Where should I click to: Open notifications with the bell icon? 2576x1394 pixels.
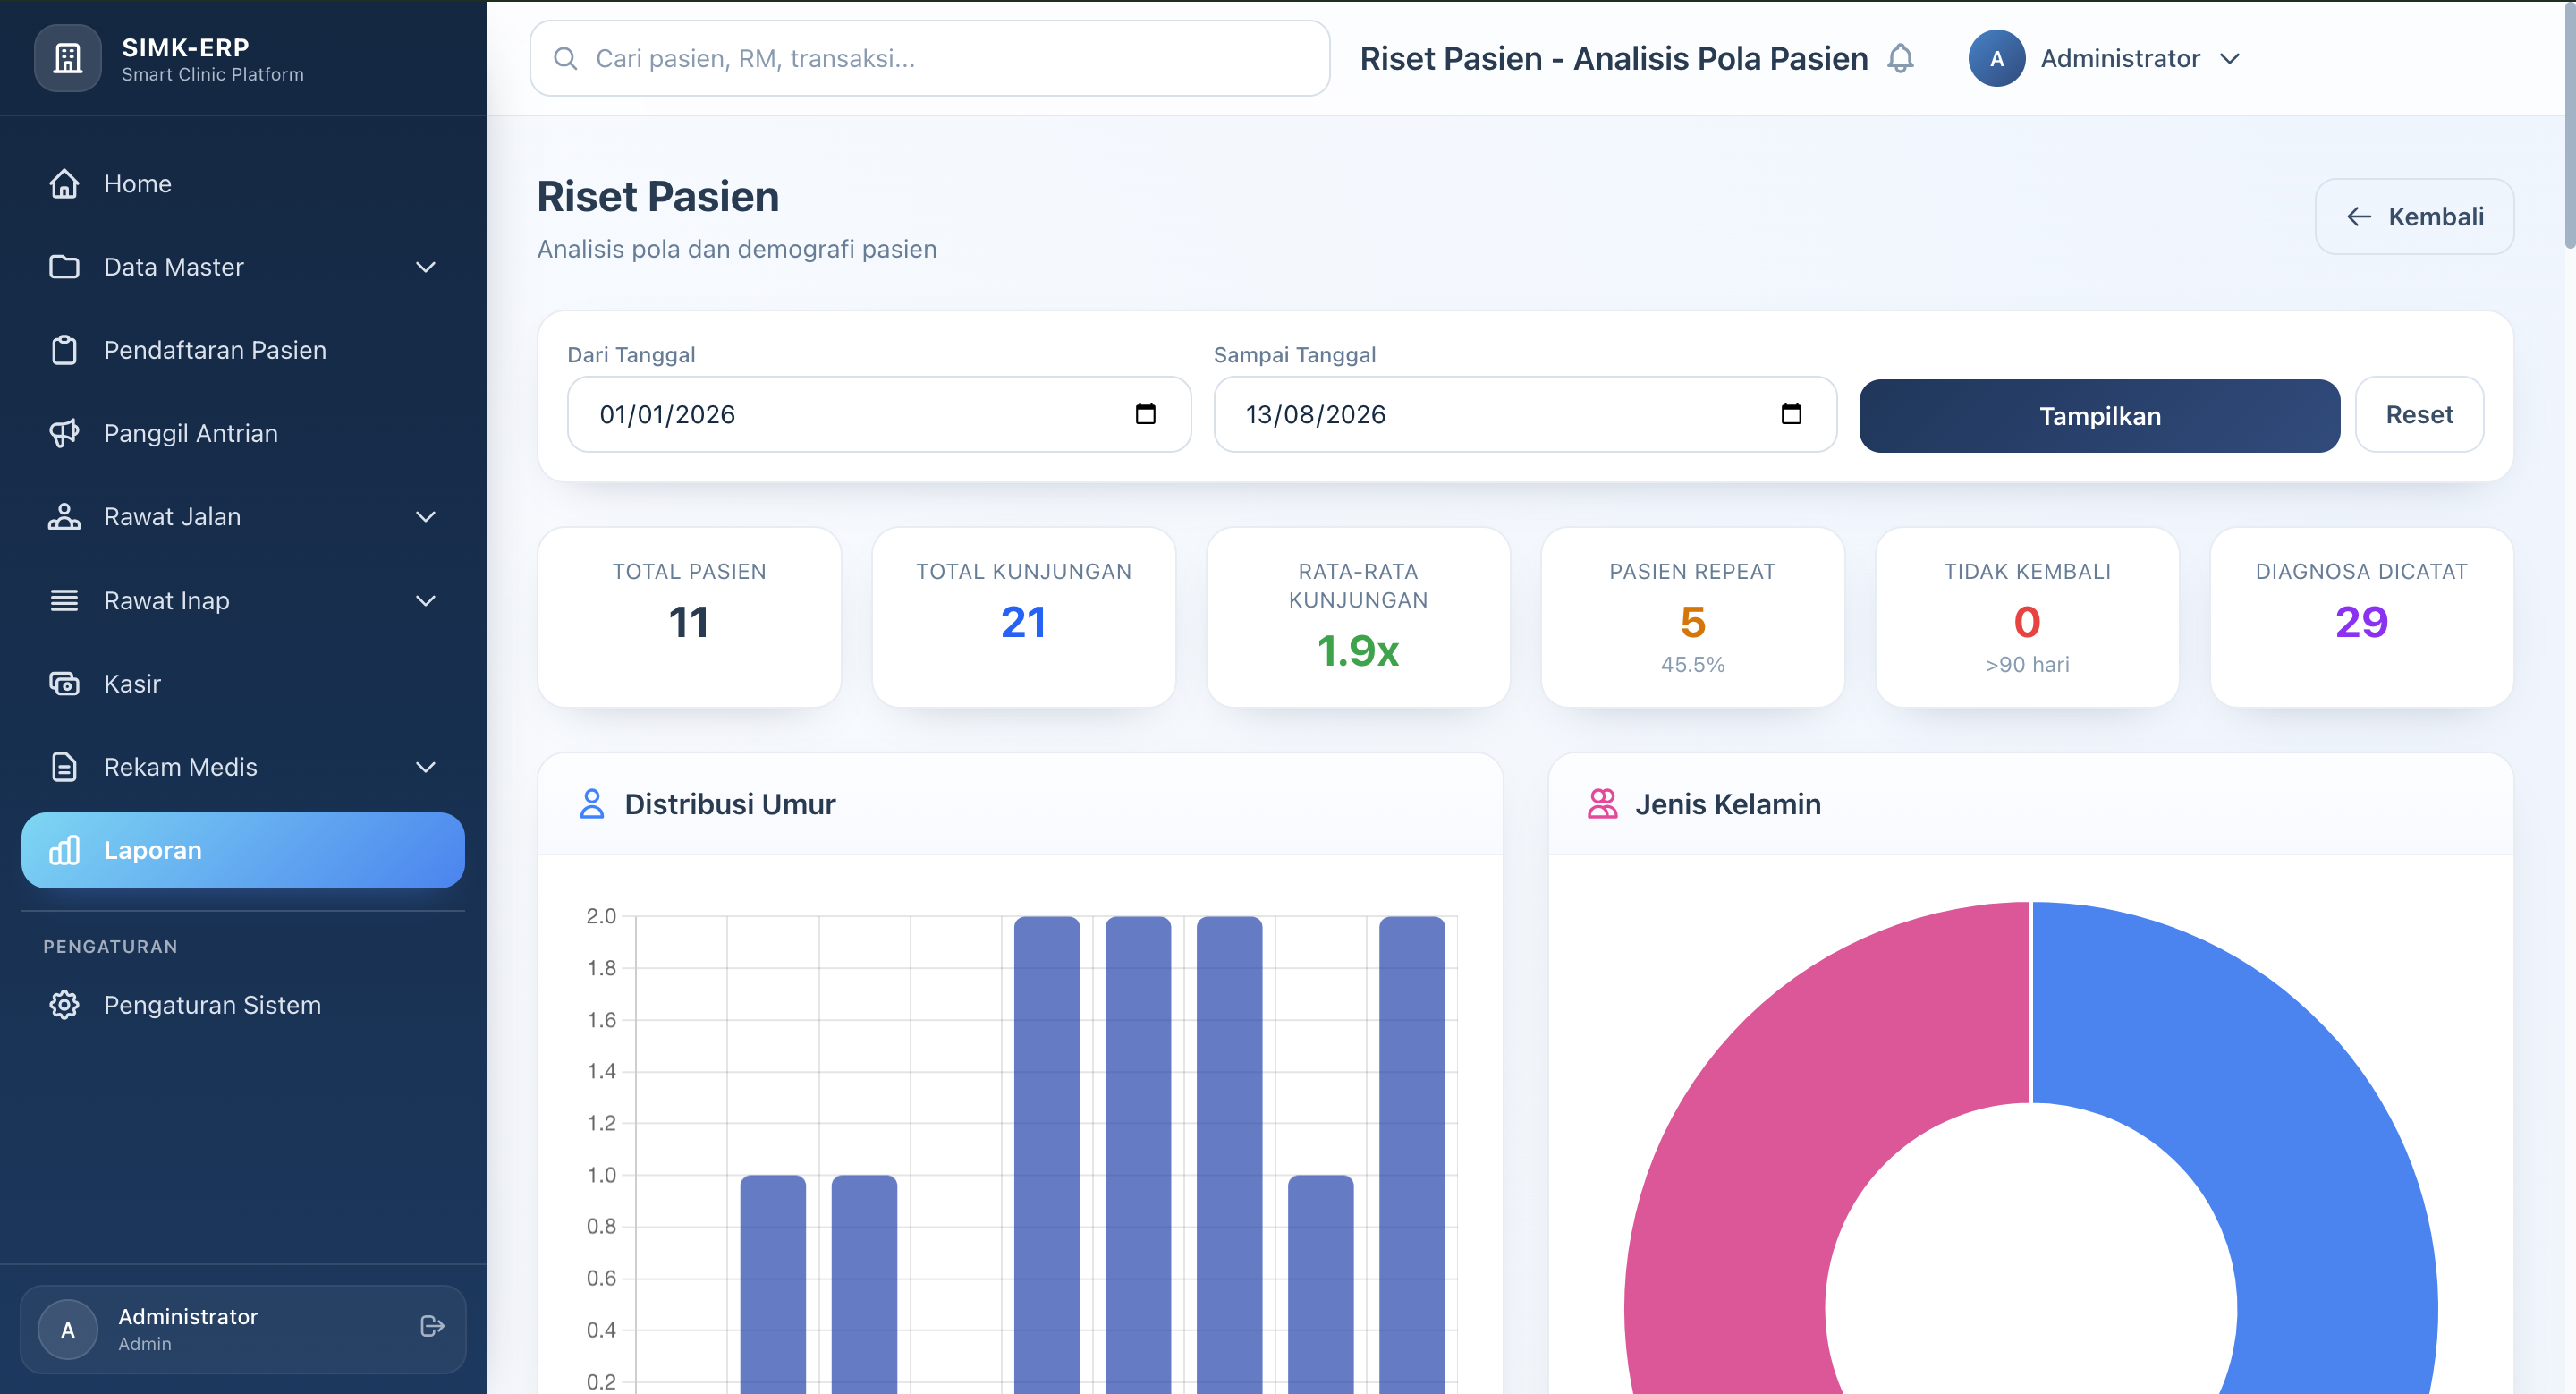[1900, 59]
